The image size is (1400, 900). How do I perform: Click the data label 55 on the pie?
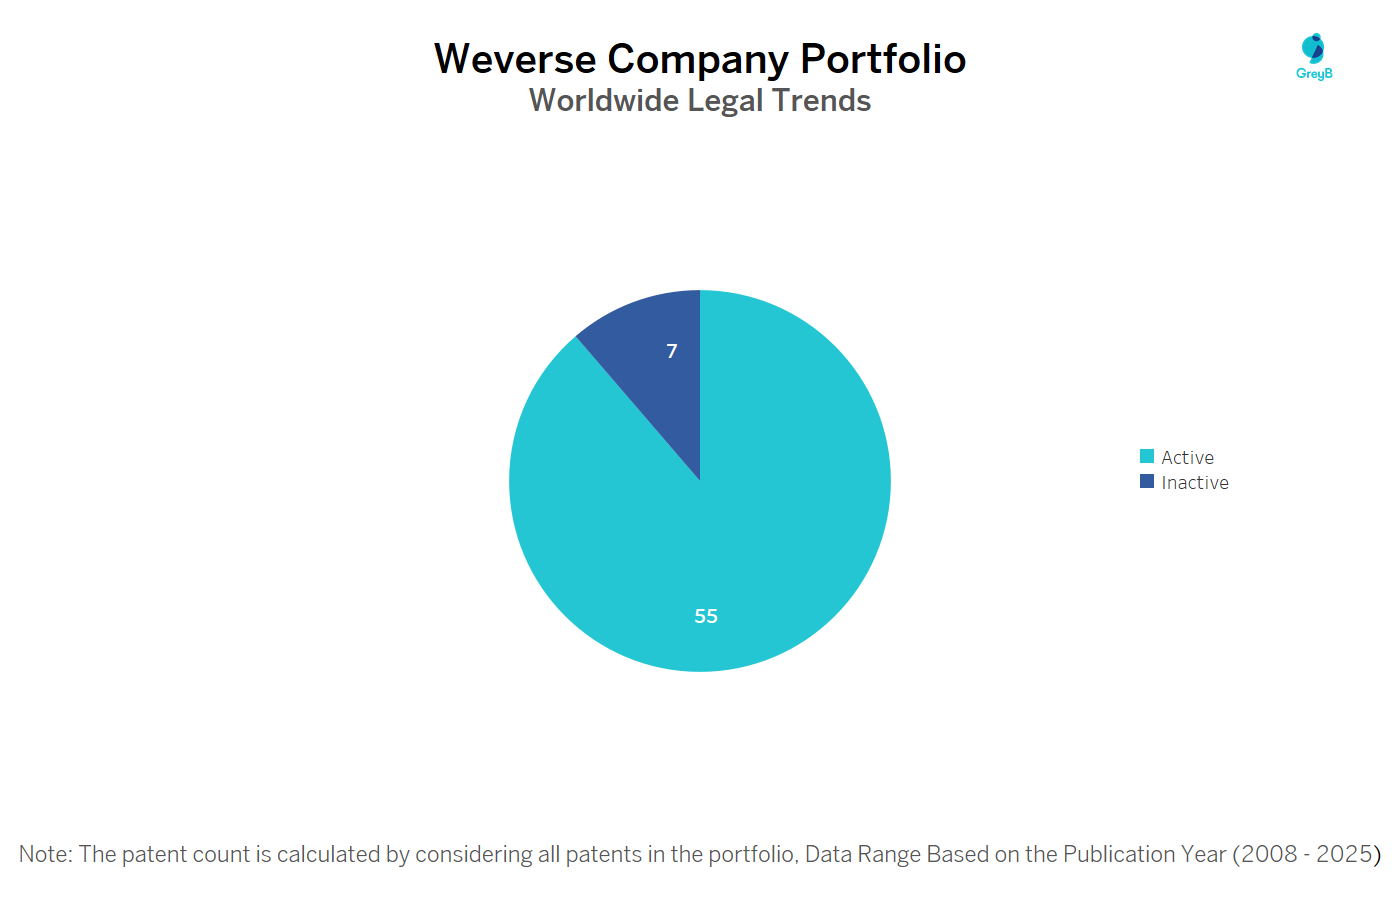(706, 616)
